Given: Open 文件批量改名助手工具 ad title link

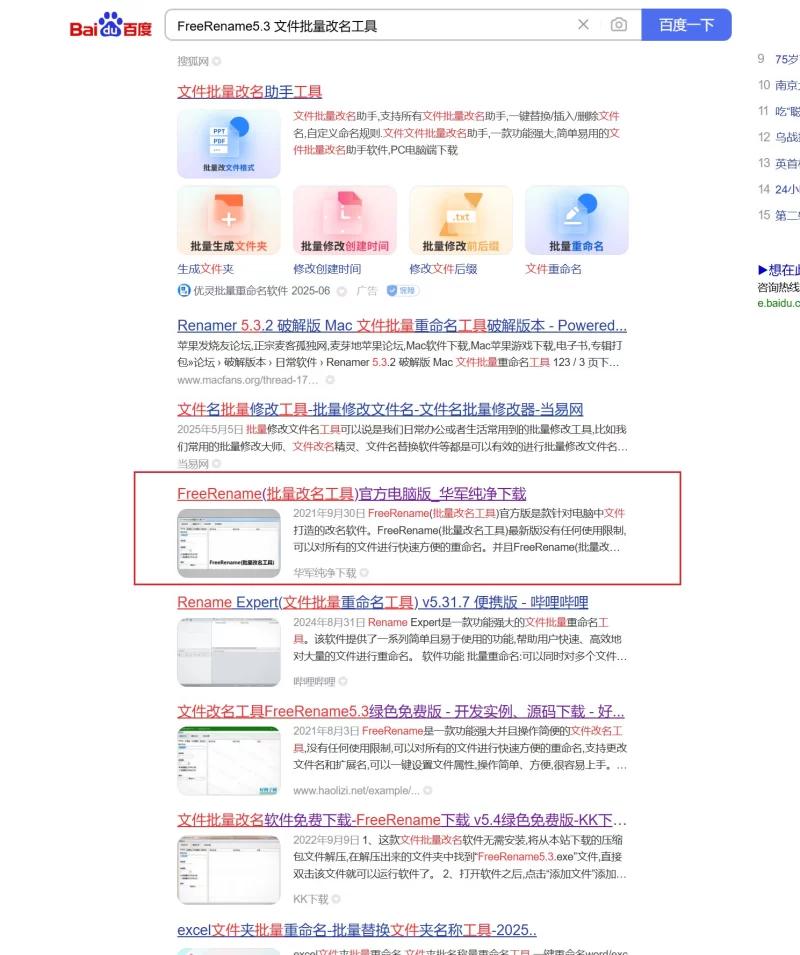Looking at the screenshot, I should pyautogui.click(x=250, y=91).
